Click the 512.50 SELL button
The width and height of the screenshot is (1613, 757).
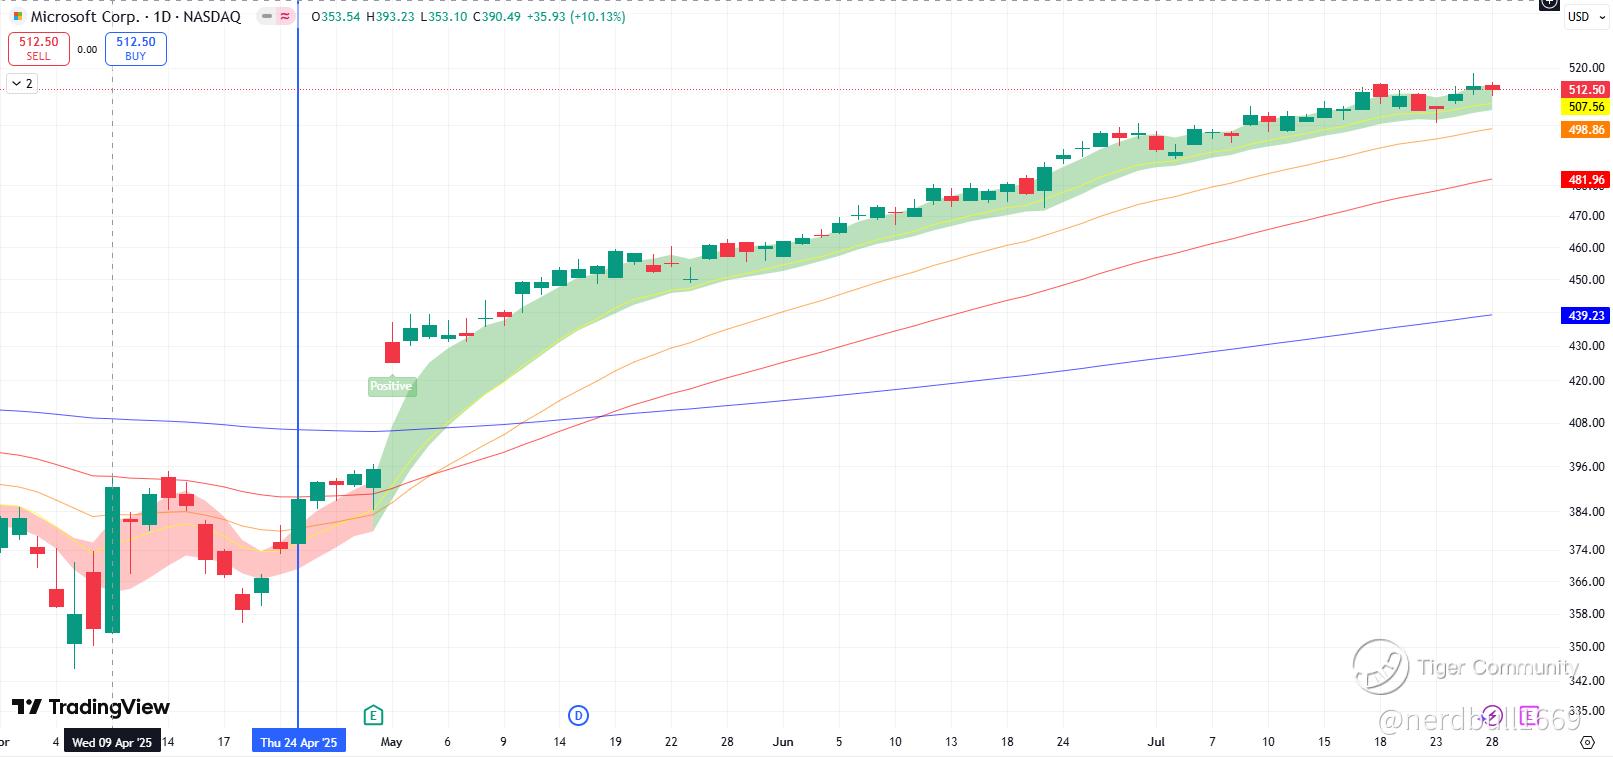(39, 48)
